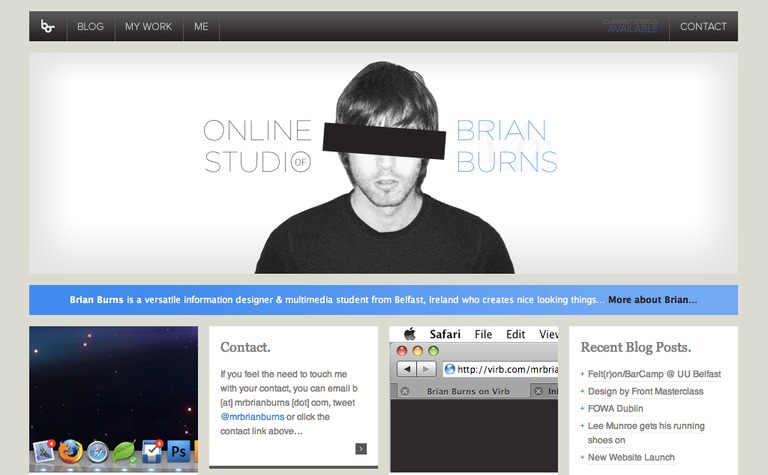Screen dimensions: 768x475
Task: Click the green zoom window dot
Action: [433, 351]
